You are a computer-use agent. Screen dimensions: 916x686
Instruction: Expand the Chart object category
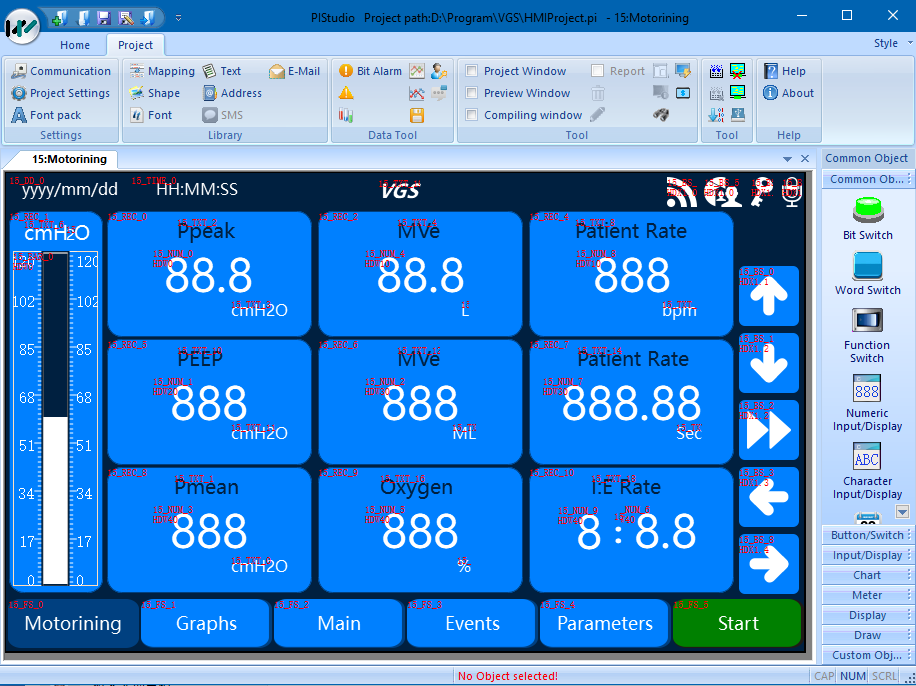[868, 575]
